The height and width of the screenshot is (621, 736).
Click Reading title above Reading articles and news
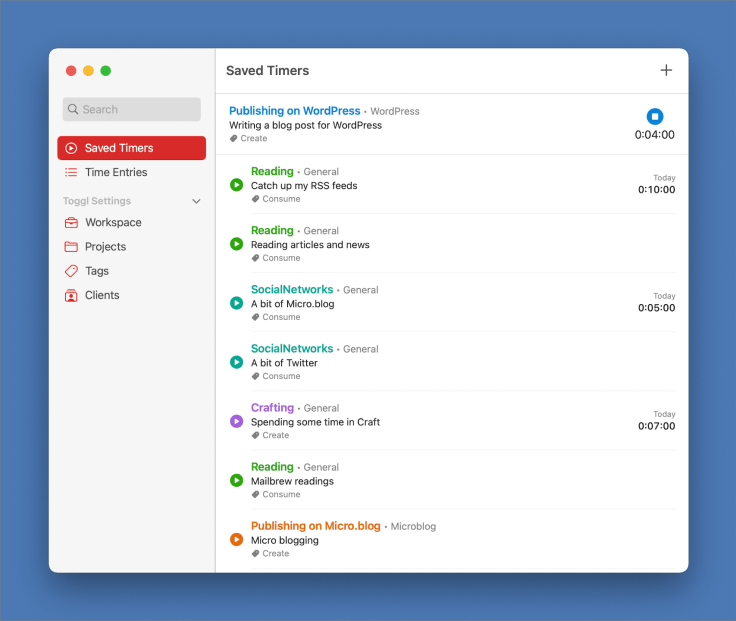272,230
